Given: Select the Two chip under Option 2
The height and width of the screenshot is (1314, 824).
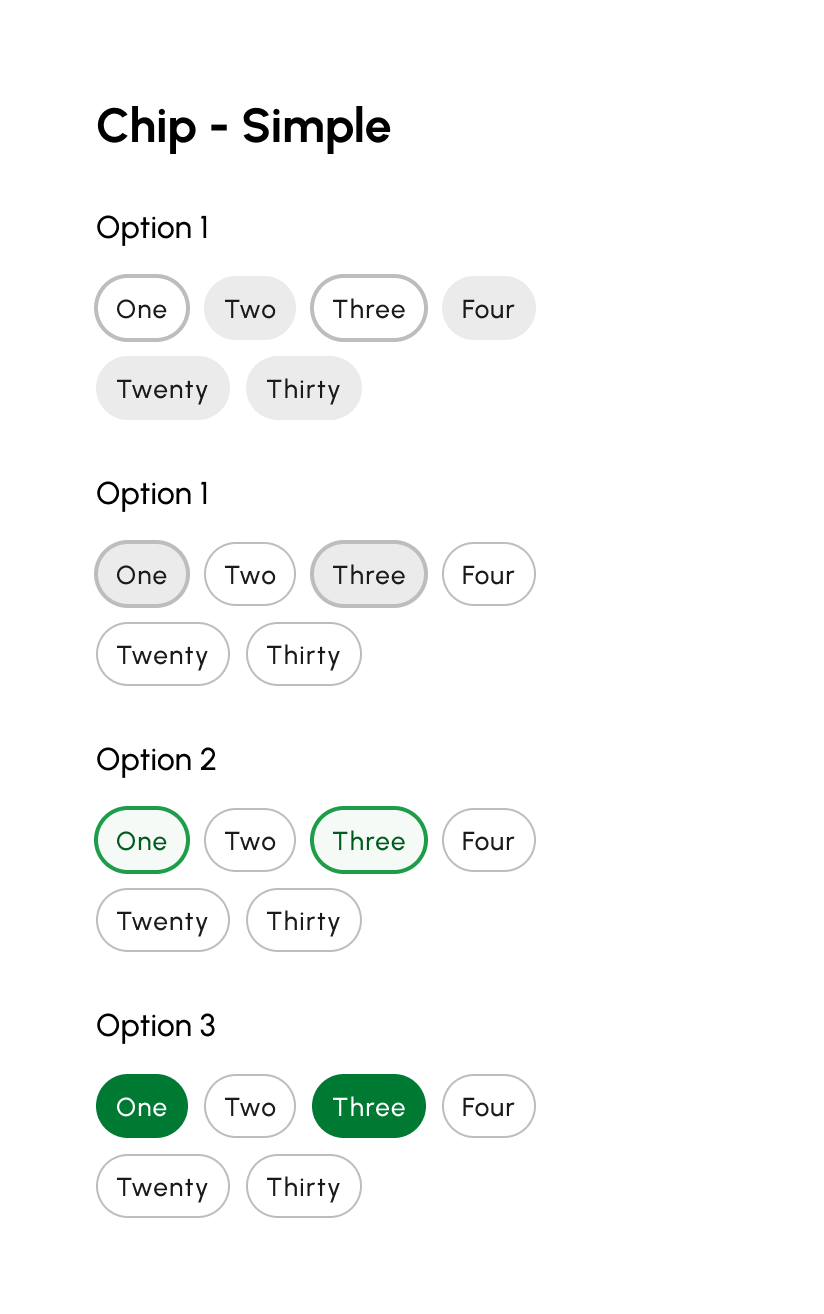Looking at the screenshot, I should click(x=250, y=840).
